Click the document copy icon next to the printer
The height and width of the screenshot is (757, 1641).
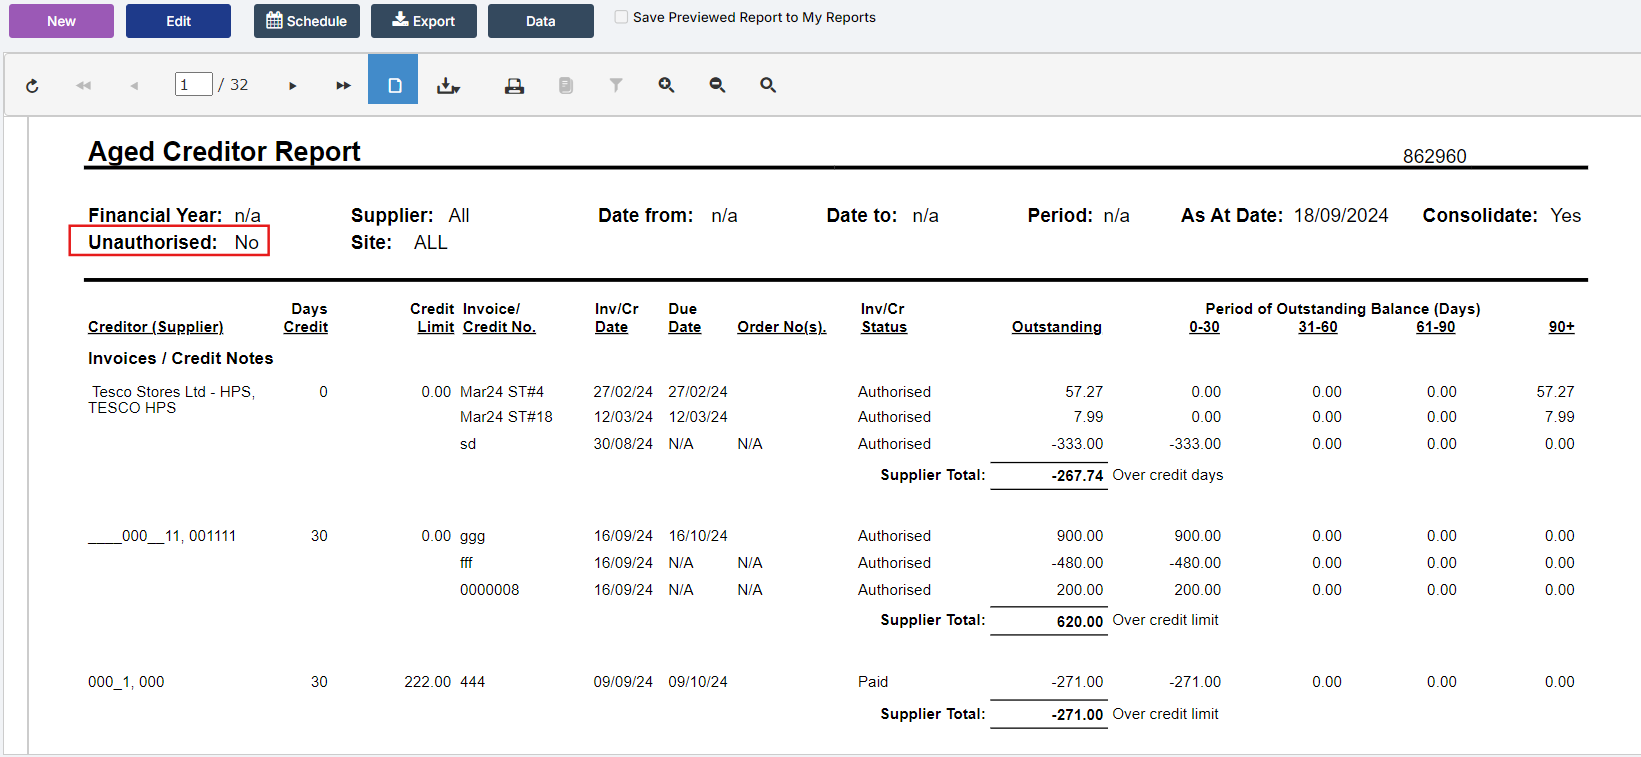(x=566, y=86)
